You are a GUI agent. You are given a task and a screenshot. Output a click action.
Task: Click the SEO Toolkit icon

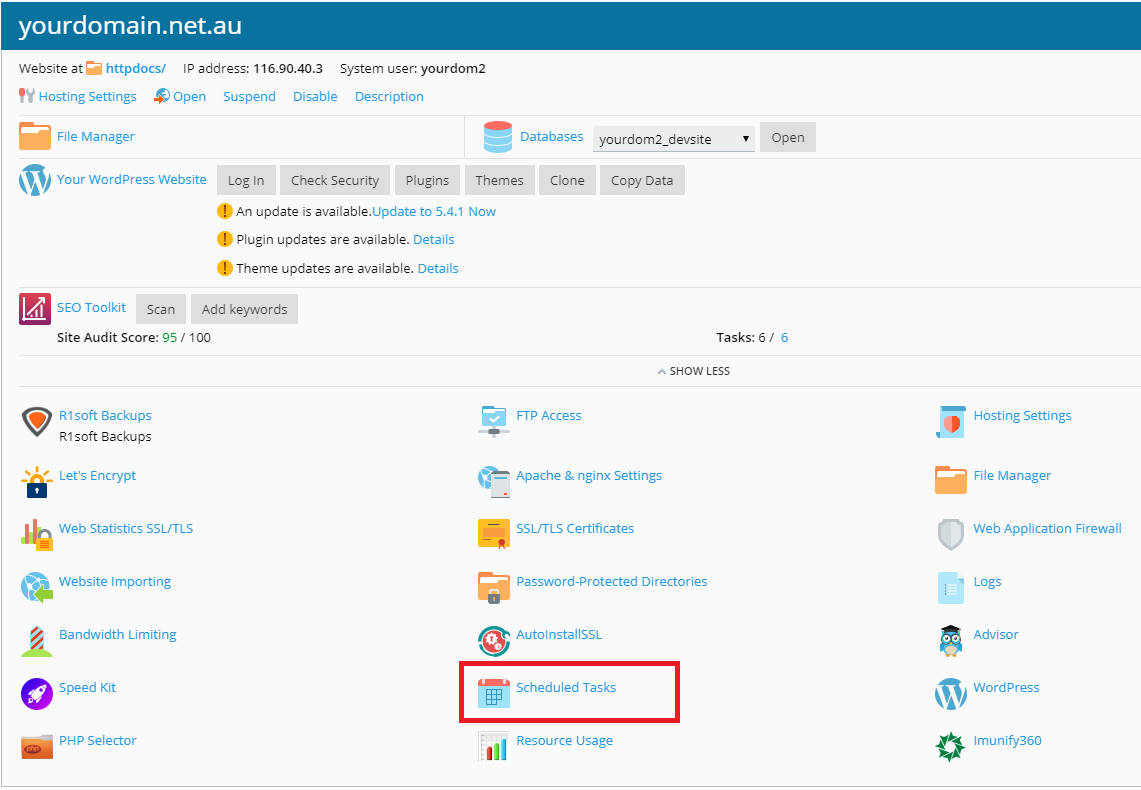coord(35,309)
